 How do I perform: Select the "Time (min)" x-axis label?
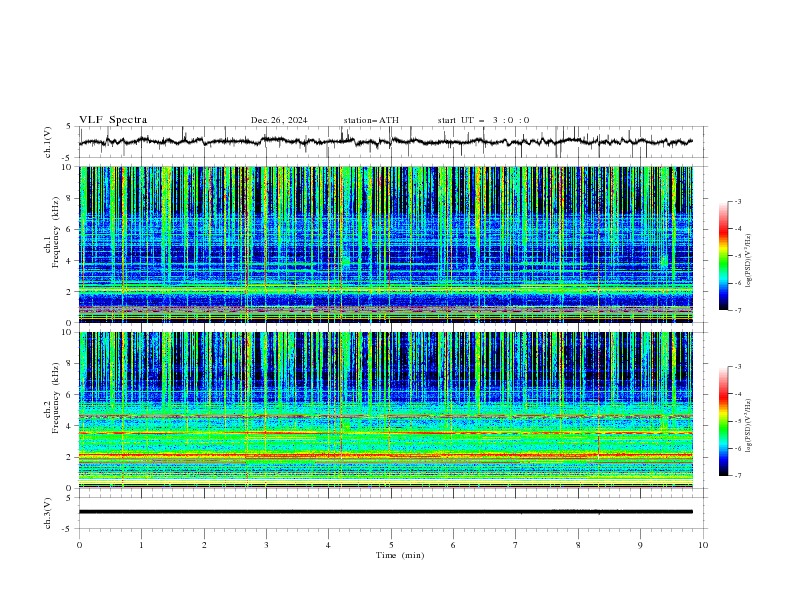point(400,555)
